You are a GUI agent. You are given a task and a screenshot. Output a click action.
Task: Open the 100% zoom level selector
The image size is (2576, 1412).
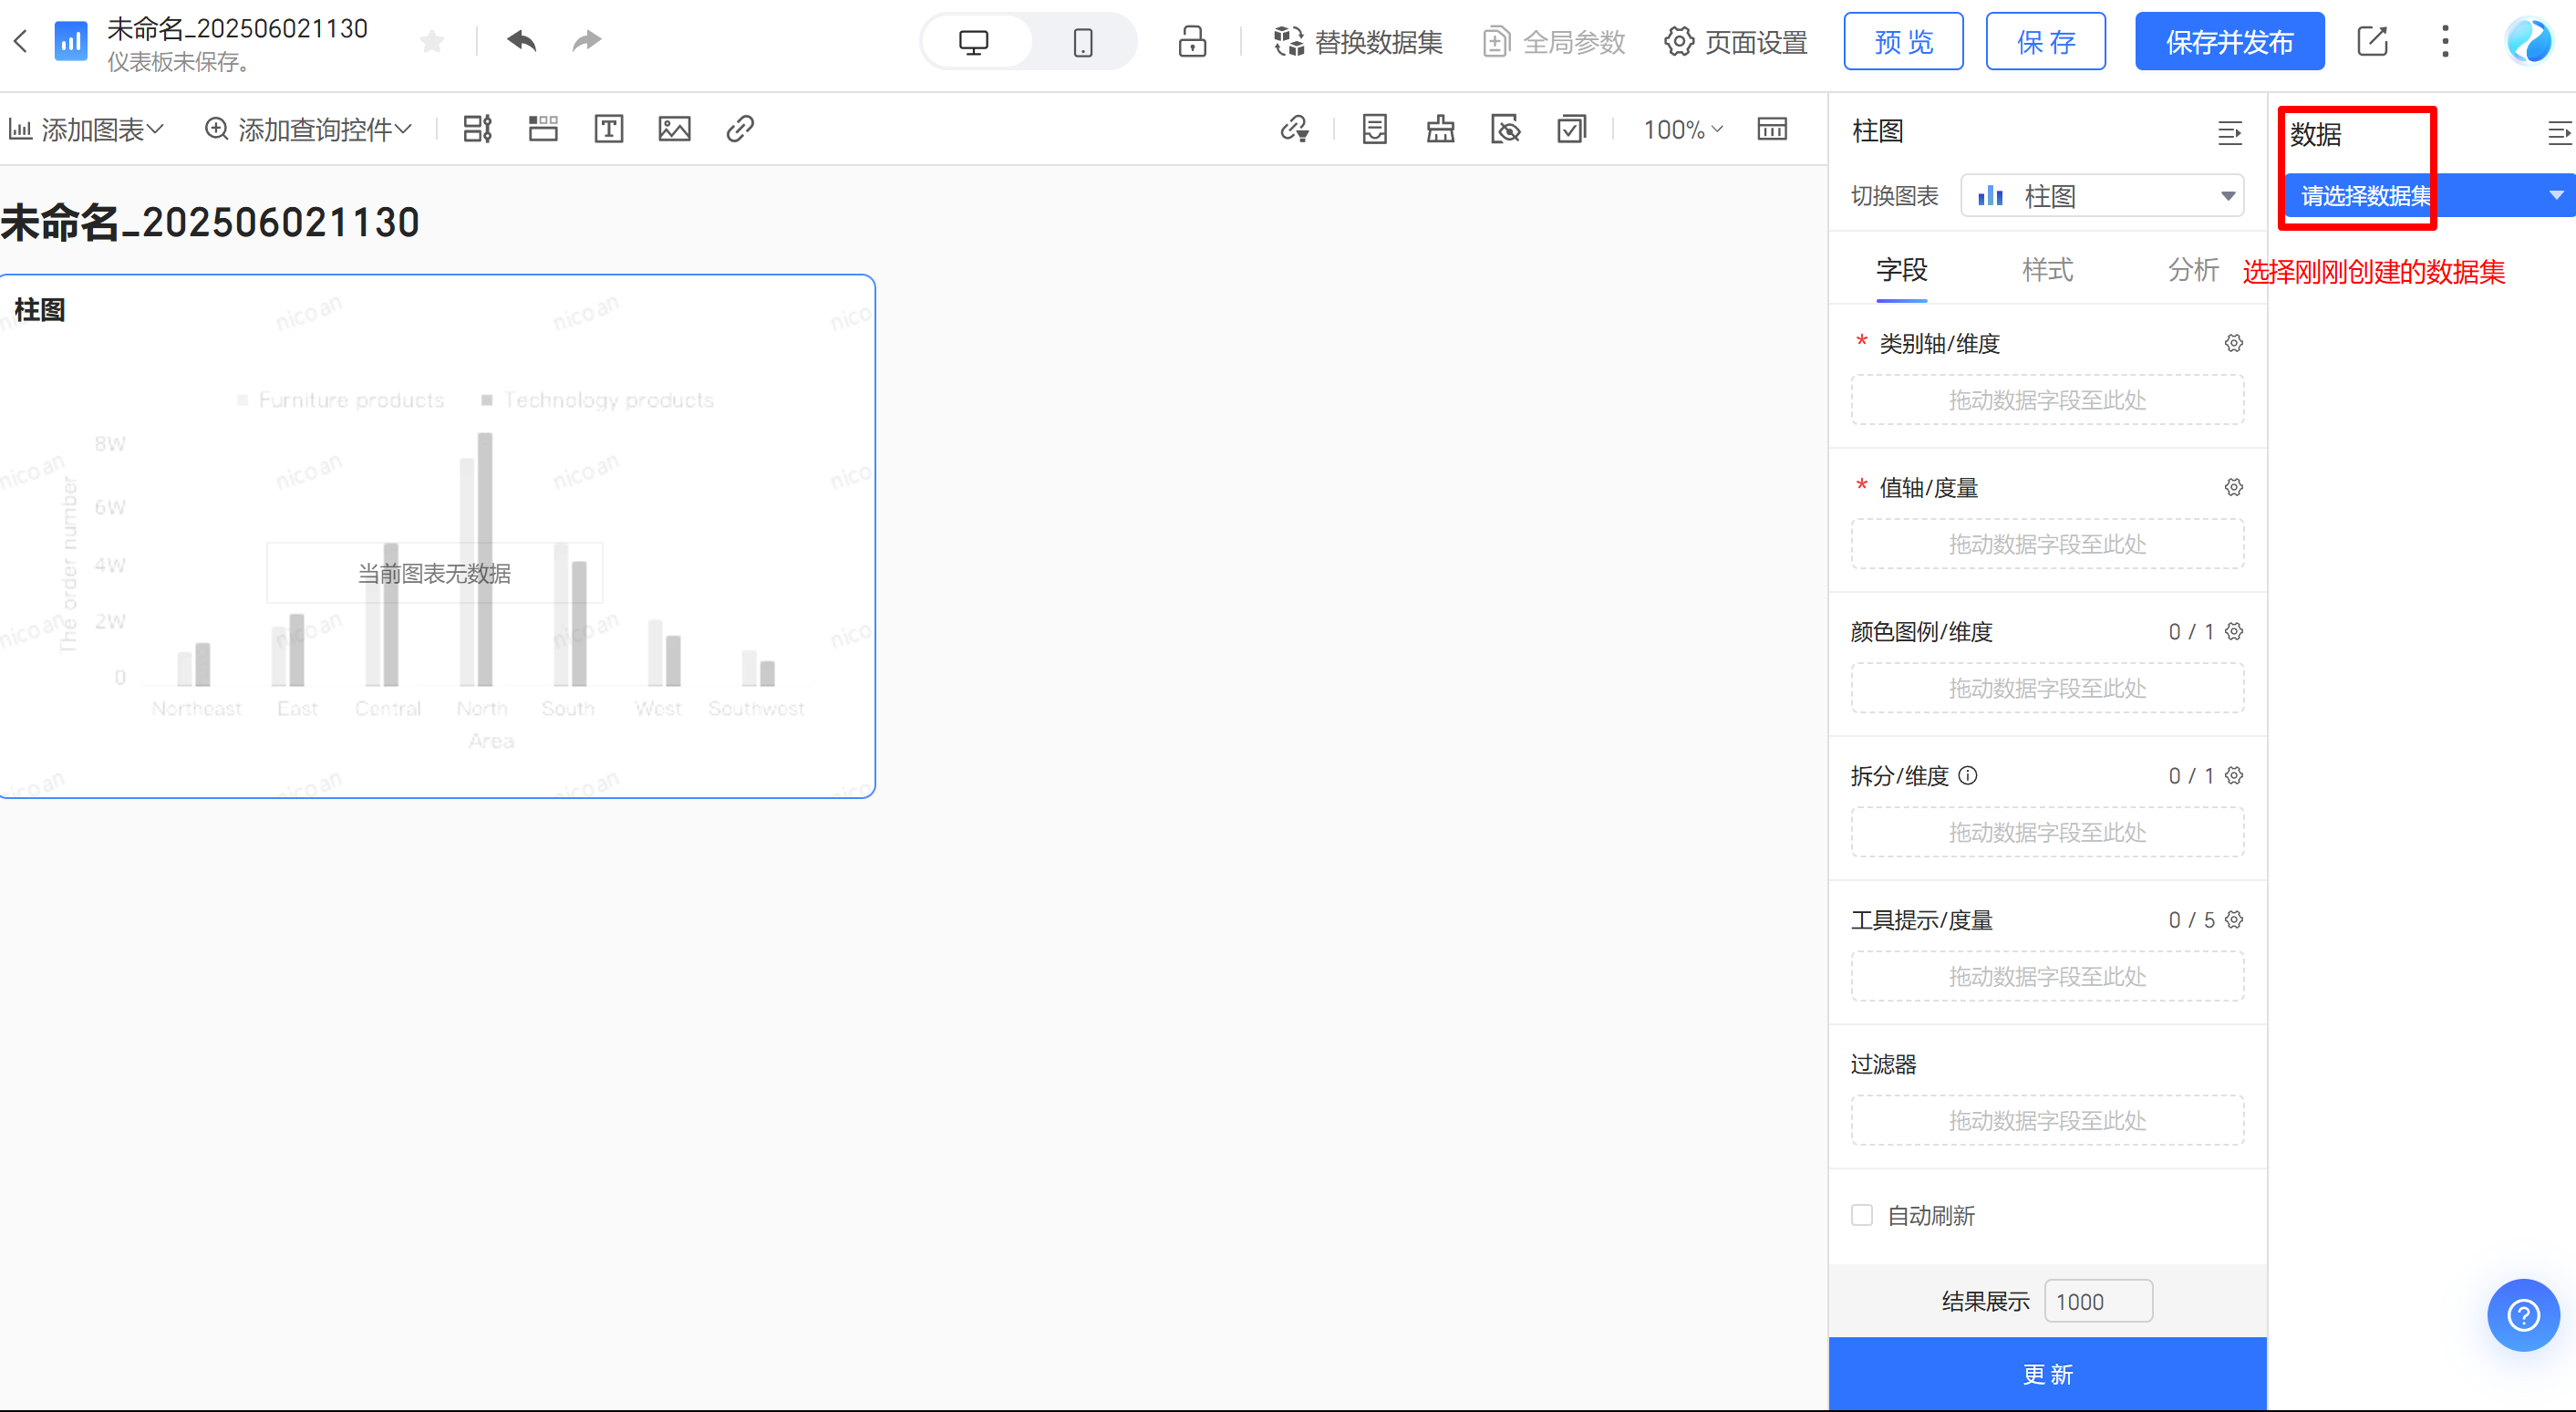1683,129
